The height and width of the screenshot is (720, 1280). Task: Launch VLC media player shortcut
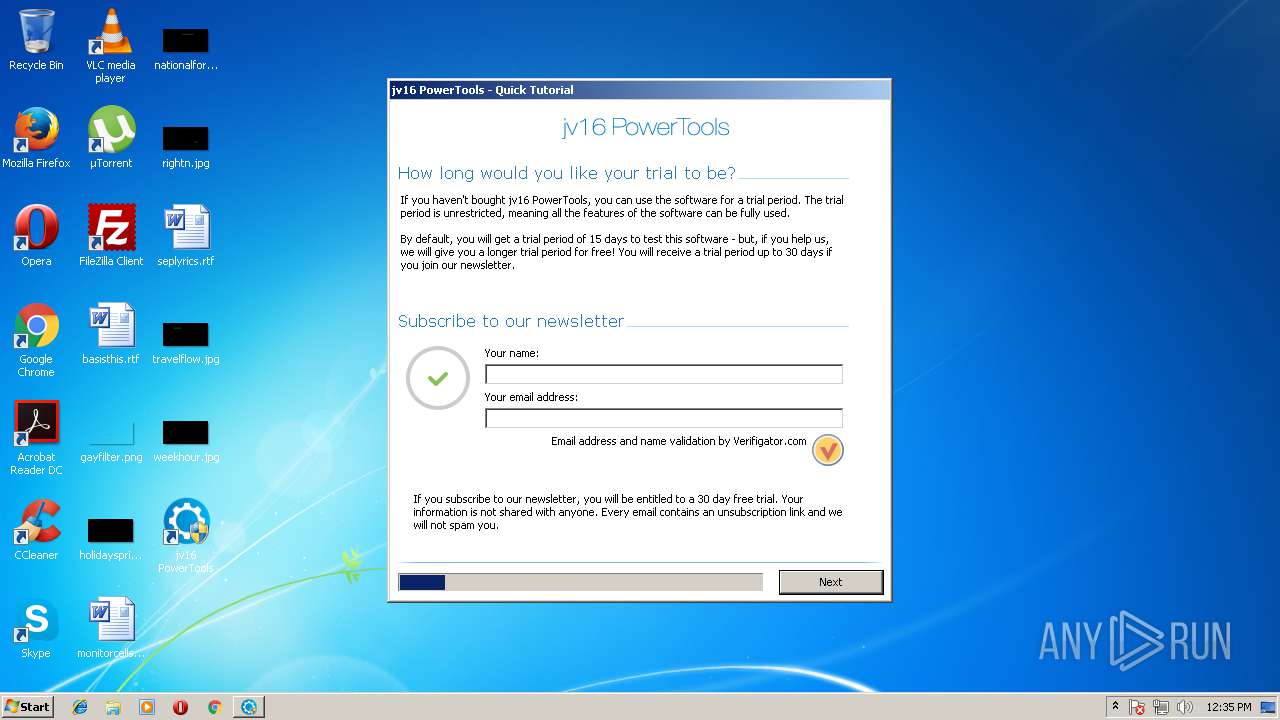tap(110, 46)
